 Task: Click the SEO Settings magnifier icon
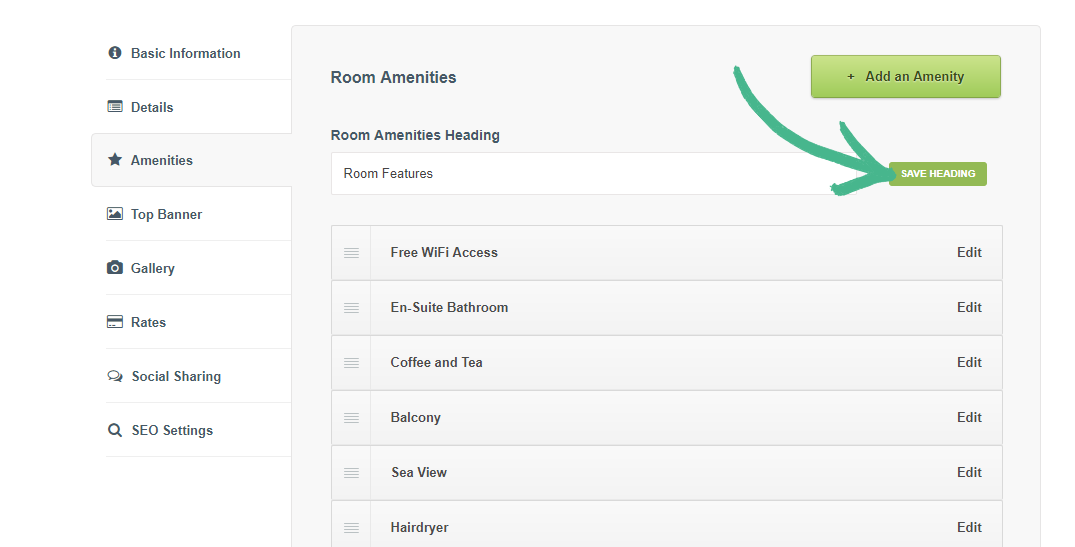(115, 430)
